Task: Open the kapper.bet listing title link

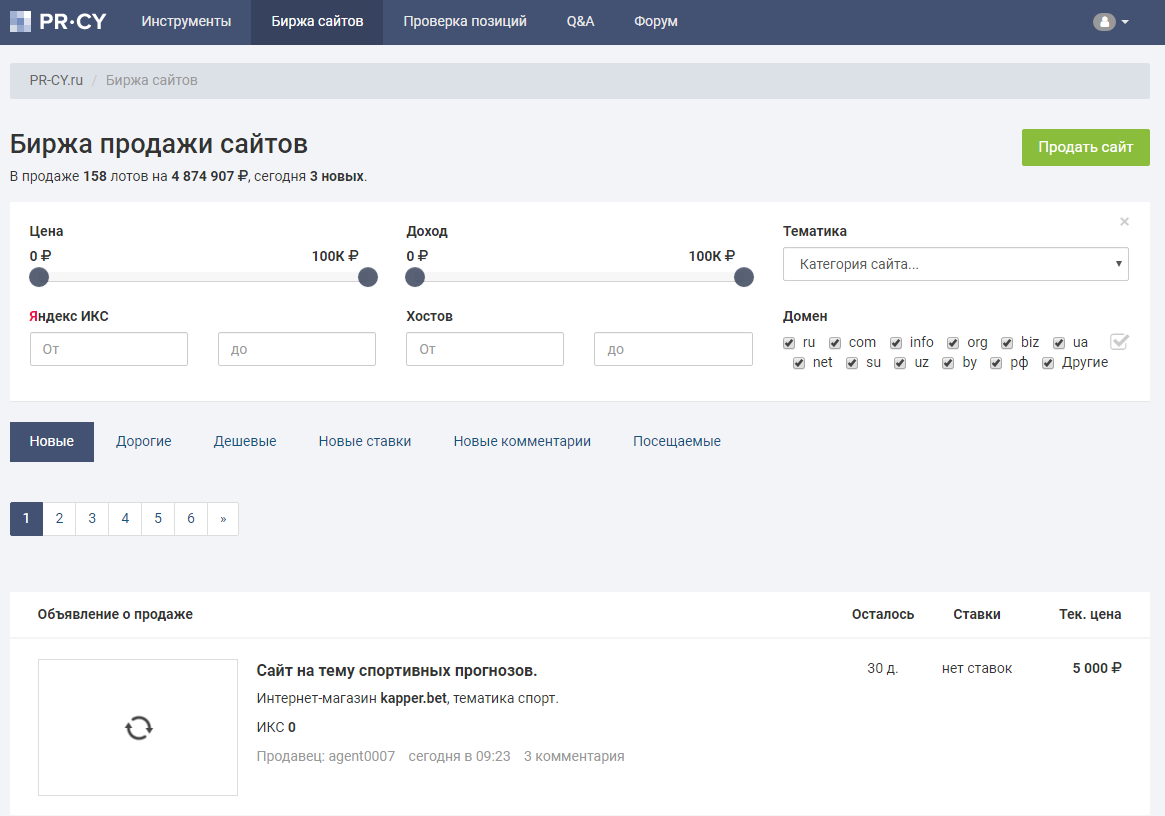Action: pyautogui.click(x=397, y=670)
